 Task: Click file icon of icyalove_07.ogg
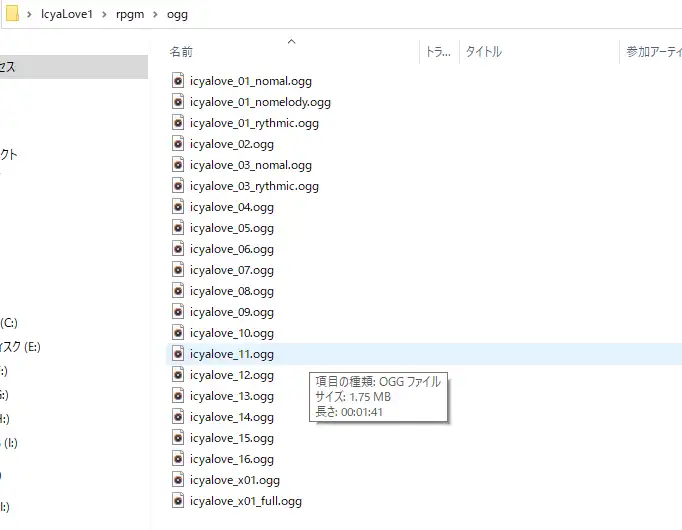pyautogui.click(x=178, y=270)
